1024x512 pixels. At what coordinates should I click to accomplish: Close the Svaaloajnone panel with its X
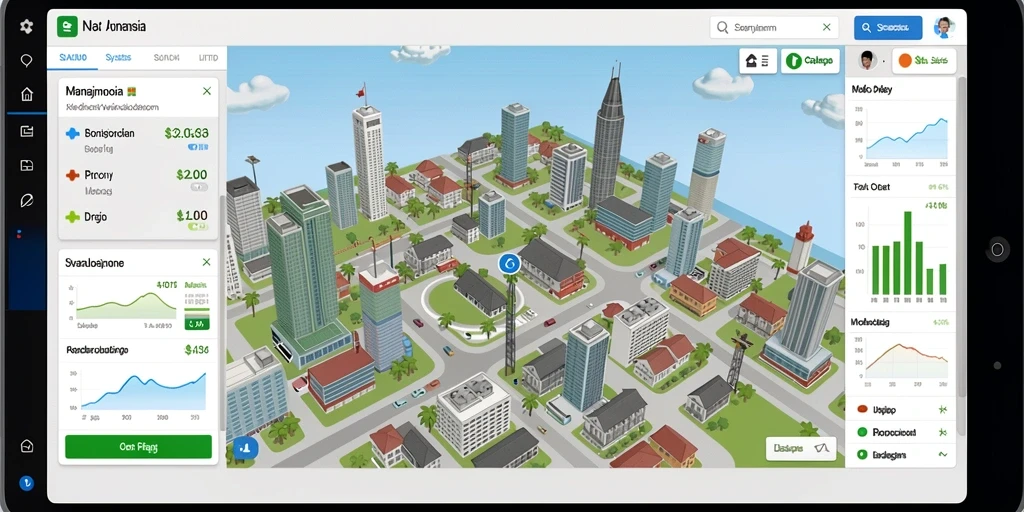pos(206,262)
